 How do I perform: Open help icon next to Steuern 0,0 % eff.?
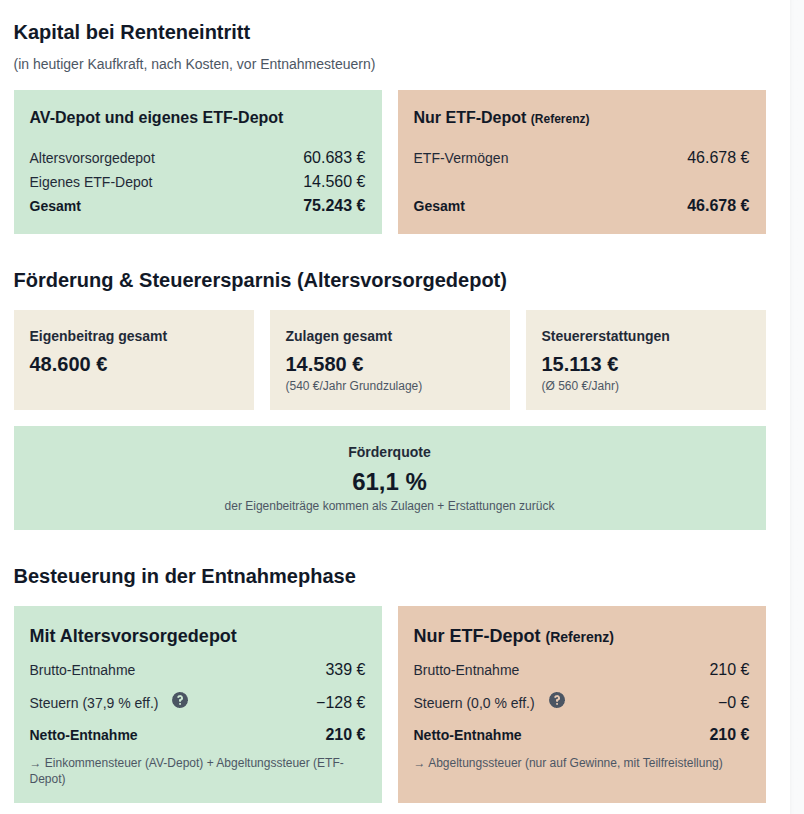tap(557, 700)
